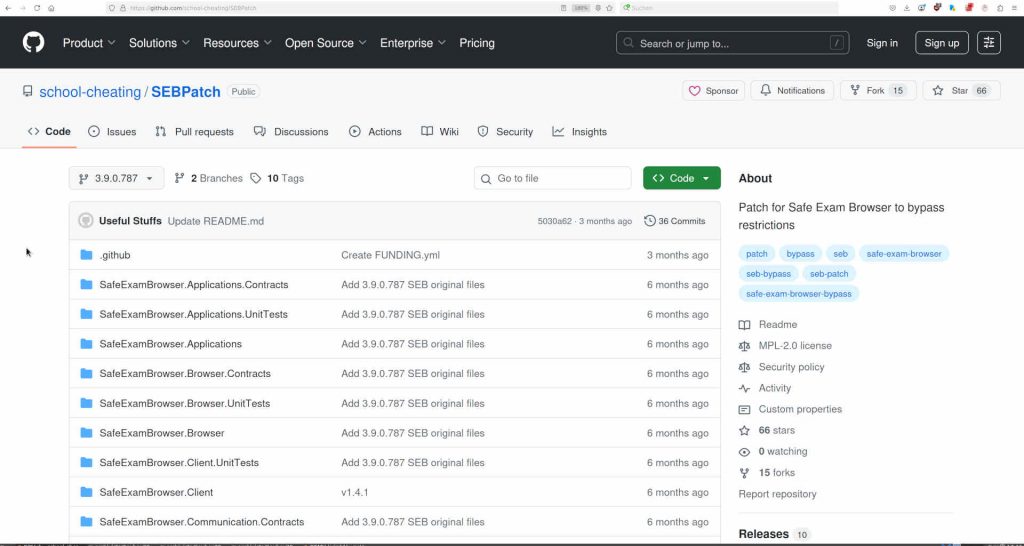Open SafeExamBrowser.Browser.Contracts folder
Viewport: 1024px width, 546px height.
coord(185,374)
